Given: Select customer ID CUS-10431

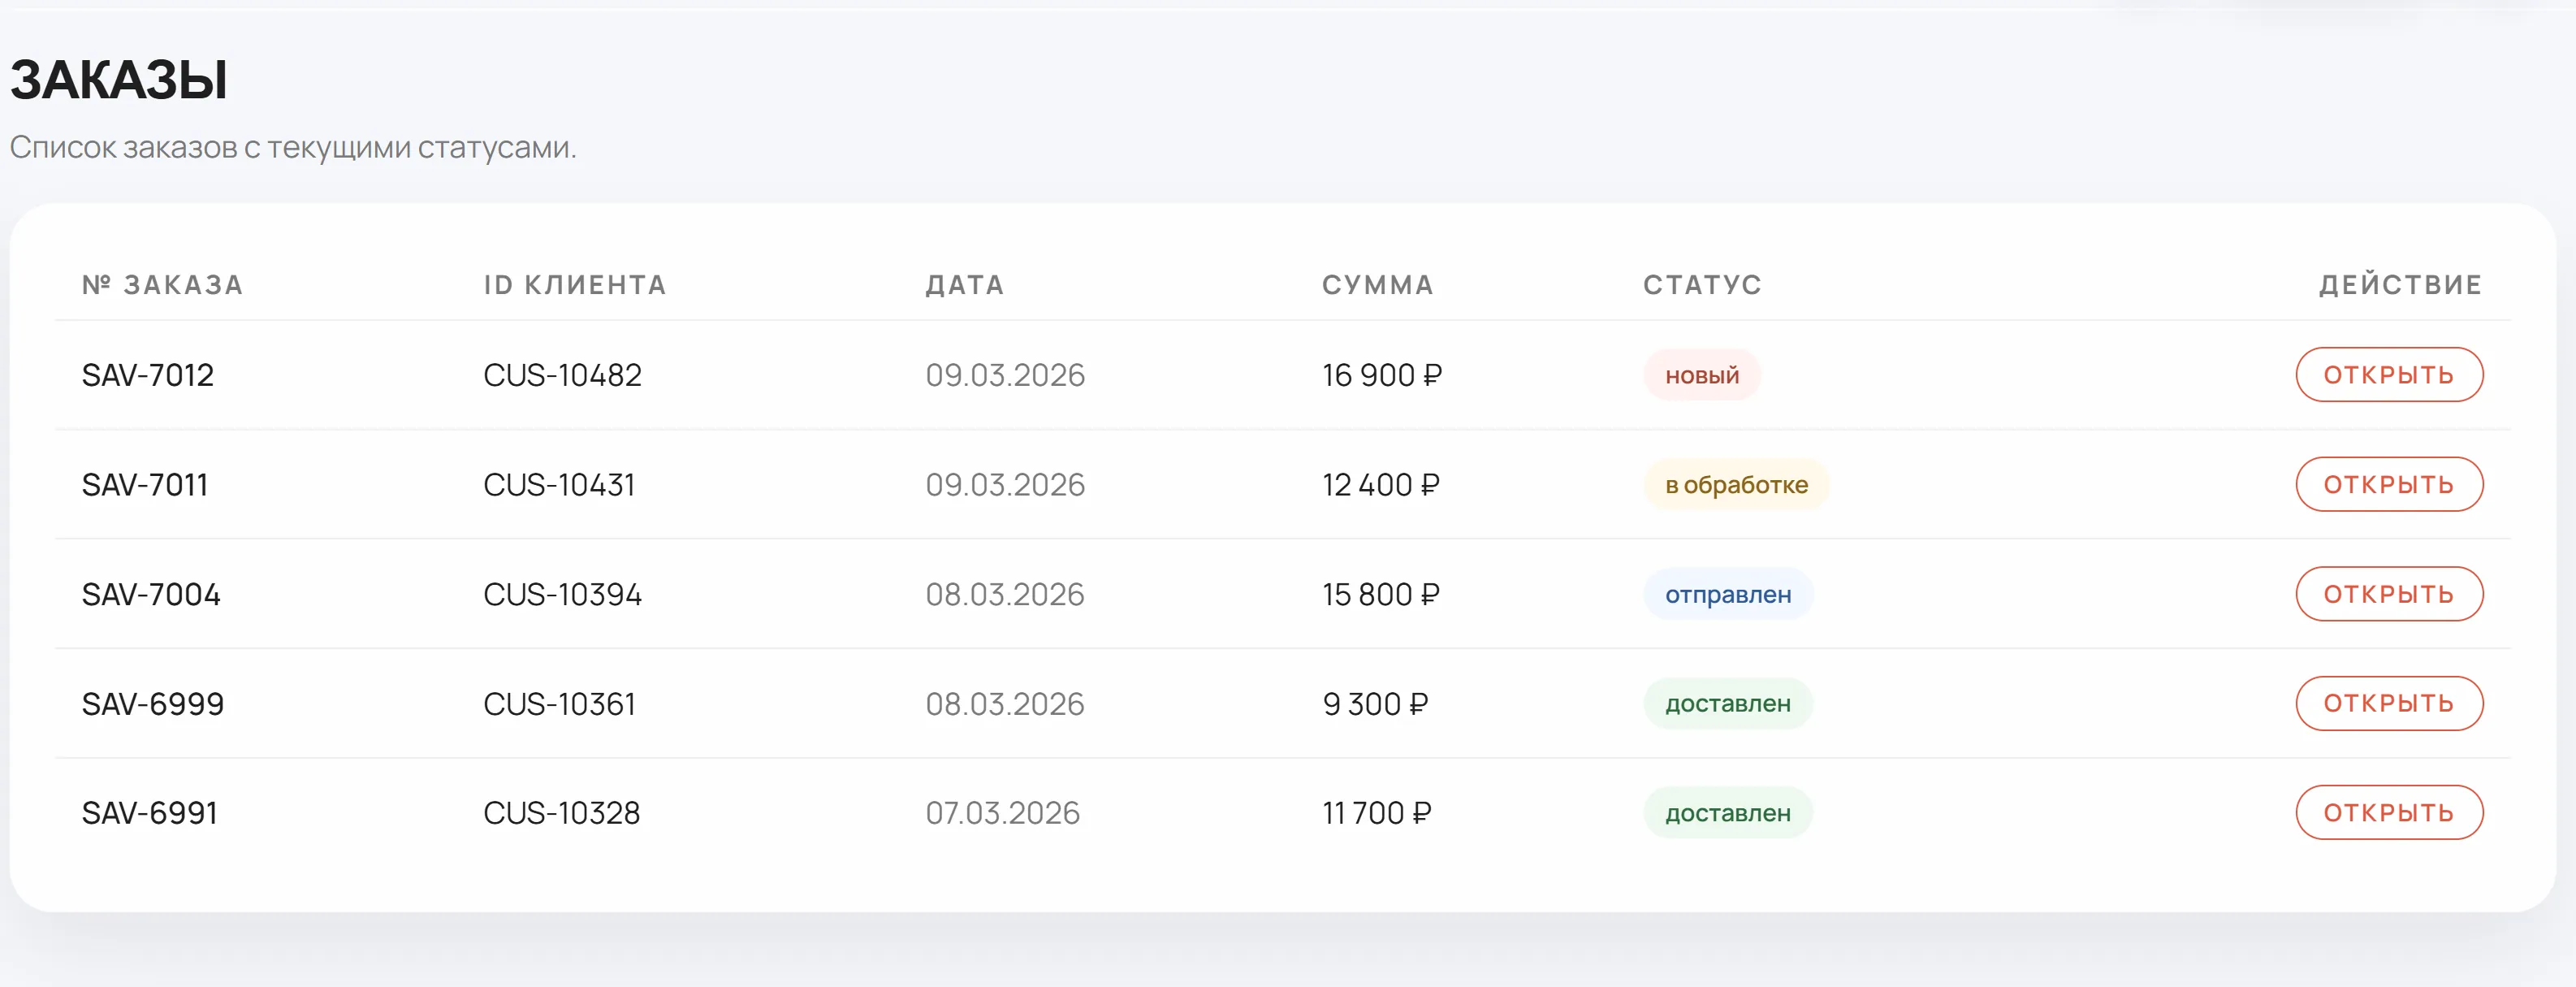Looking at the screenshot, I should [559, 485].
